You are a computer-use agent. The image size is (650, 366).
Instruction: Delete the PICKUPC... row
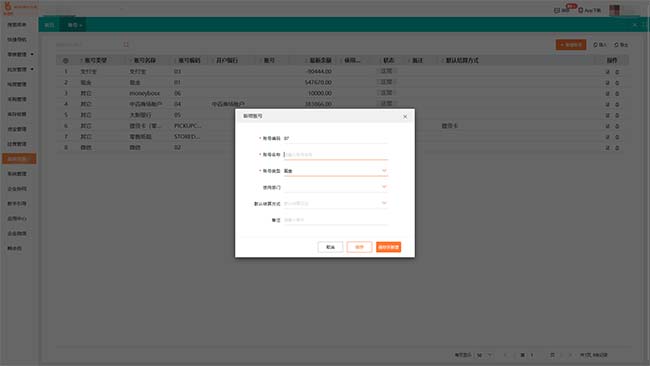click(617, 126)
